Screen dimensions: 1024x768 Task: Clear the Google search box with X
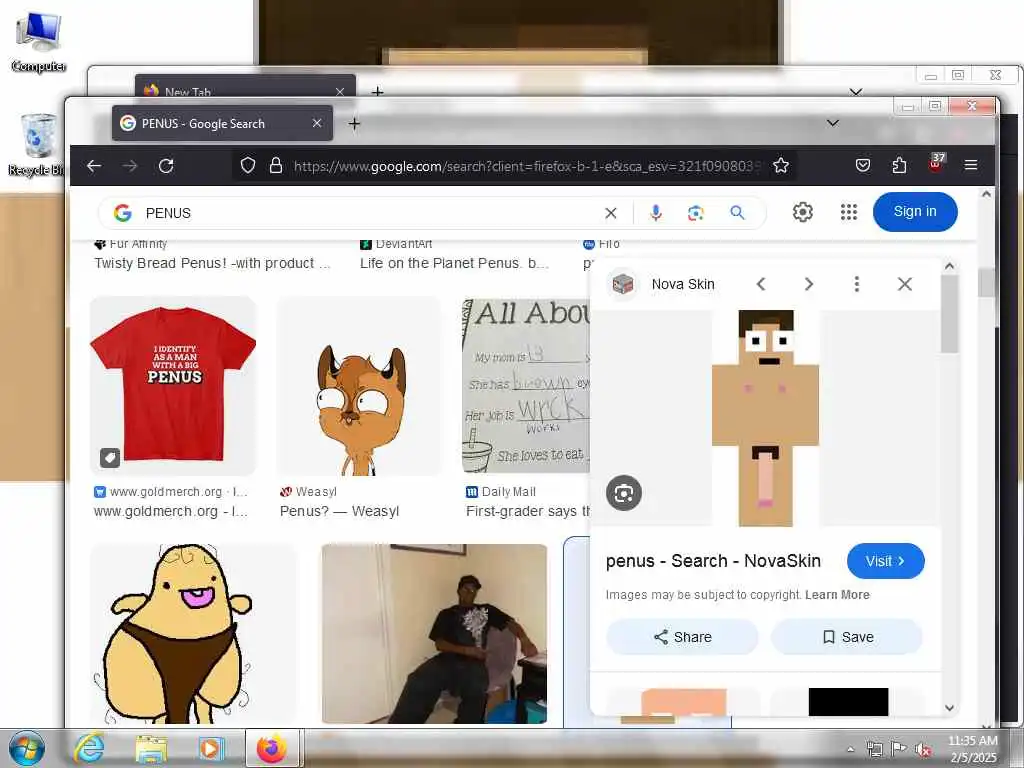pyautogui.click(x=611, y=213)
